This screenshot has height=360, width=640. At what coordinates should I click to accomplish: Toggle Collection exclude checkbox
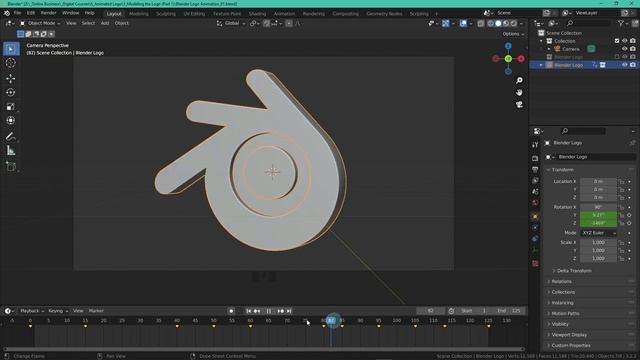pyautogui.click(x=617, y=41)
